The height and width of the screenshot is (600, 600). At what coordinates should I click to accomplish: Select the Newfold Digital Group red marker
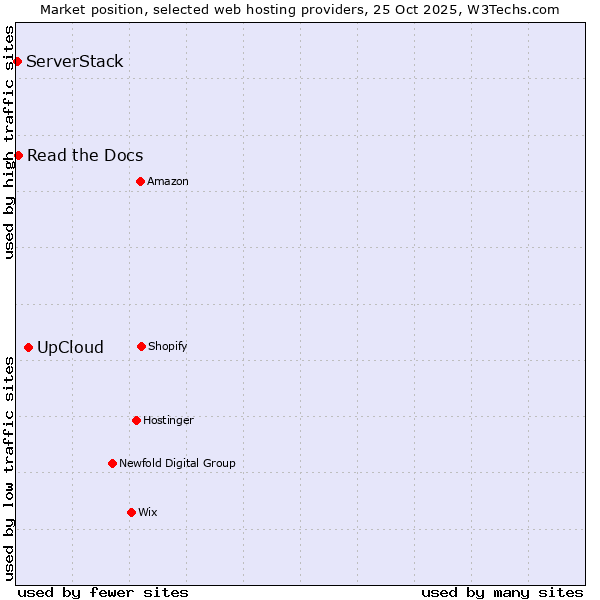point(112,463)
